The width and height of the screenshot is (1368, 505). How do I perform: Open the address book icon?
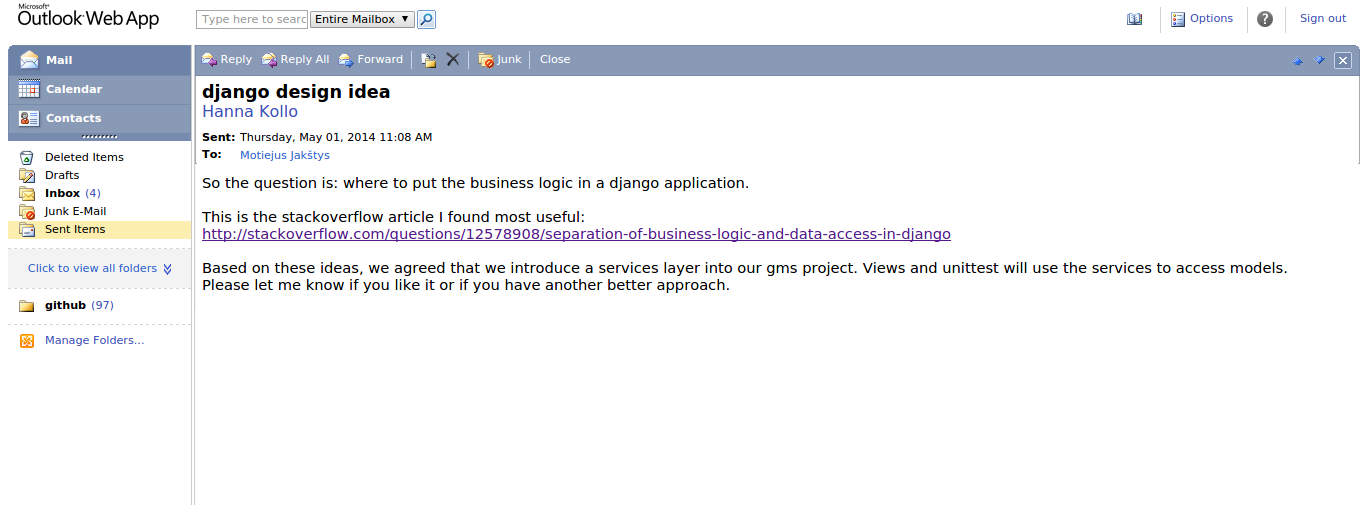tap(1134, 19)
